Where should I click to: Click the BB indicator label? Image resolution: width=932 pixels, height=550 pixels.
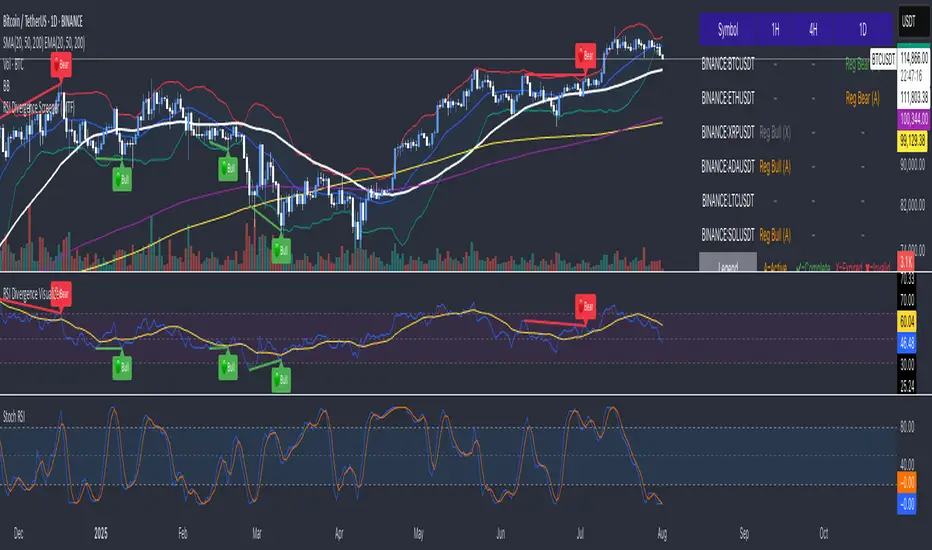tap(7, 87)
